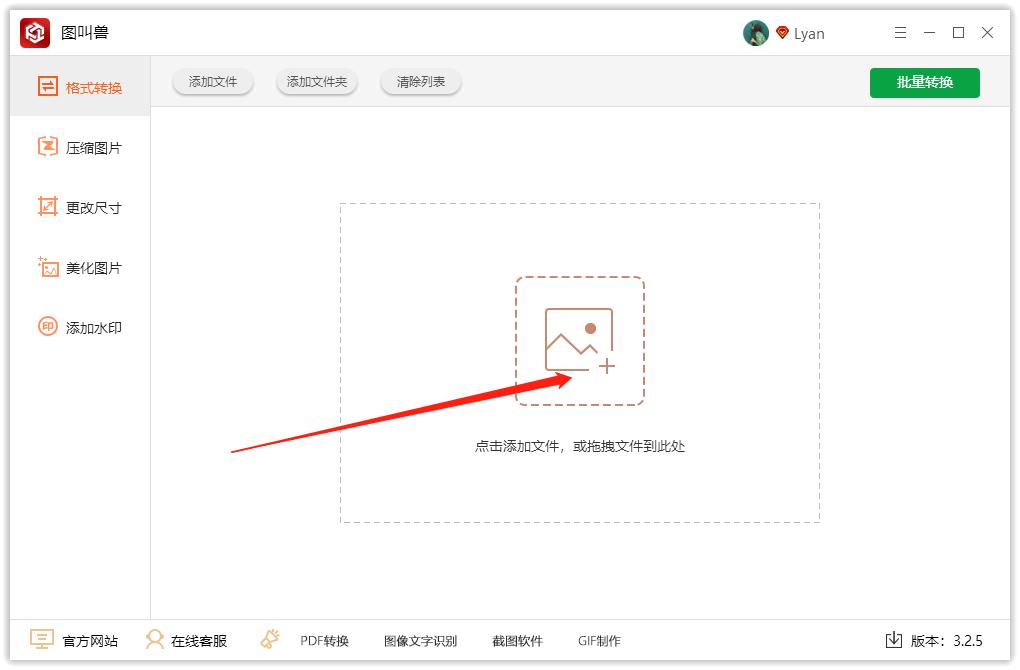Click the add image placeholder icon

pos(579,341)
